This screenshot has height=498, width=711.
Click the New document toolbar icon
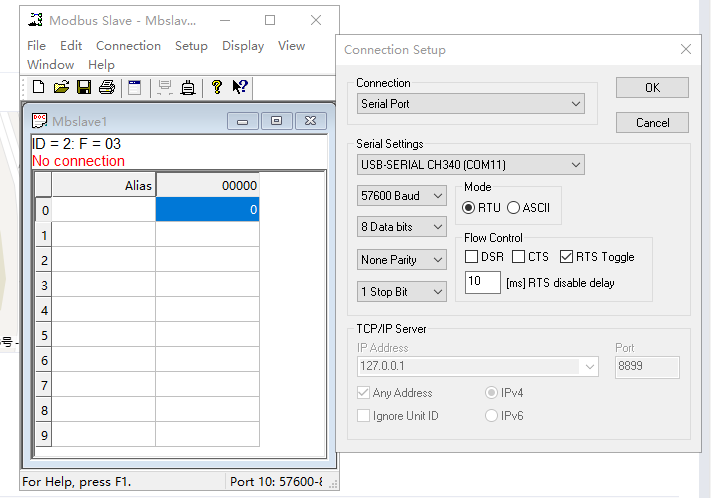(x=39, y=88)
